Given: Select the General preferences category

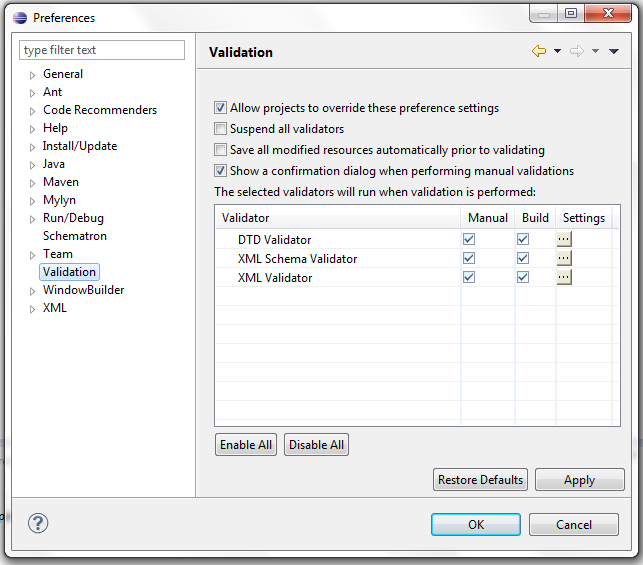Looking at the screenshot, I should tap(63, 74).
